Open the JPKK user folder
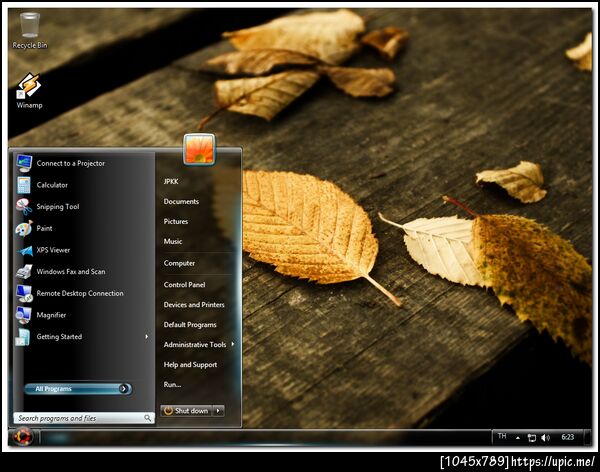600x472 pixels. [x=171, y=181]
